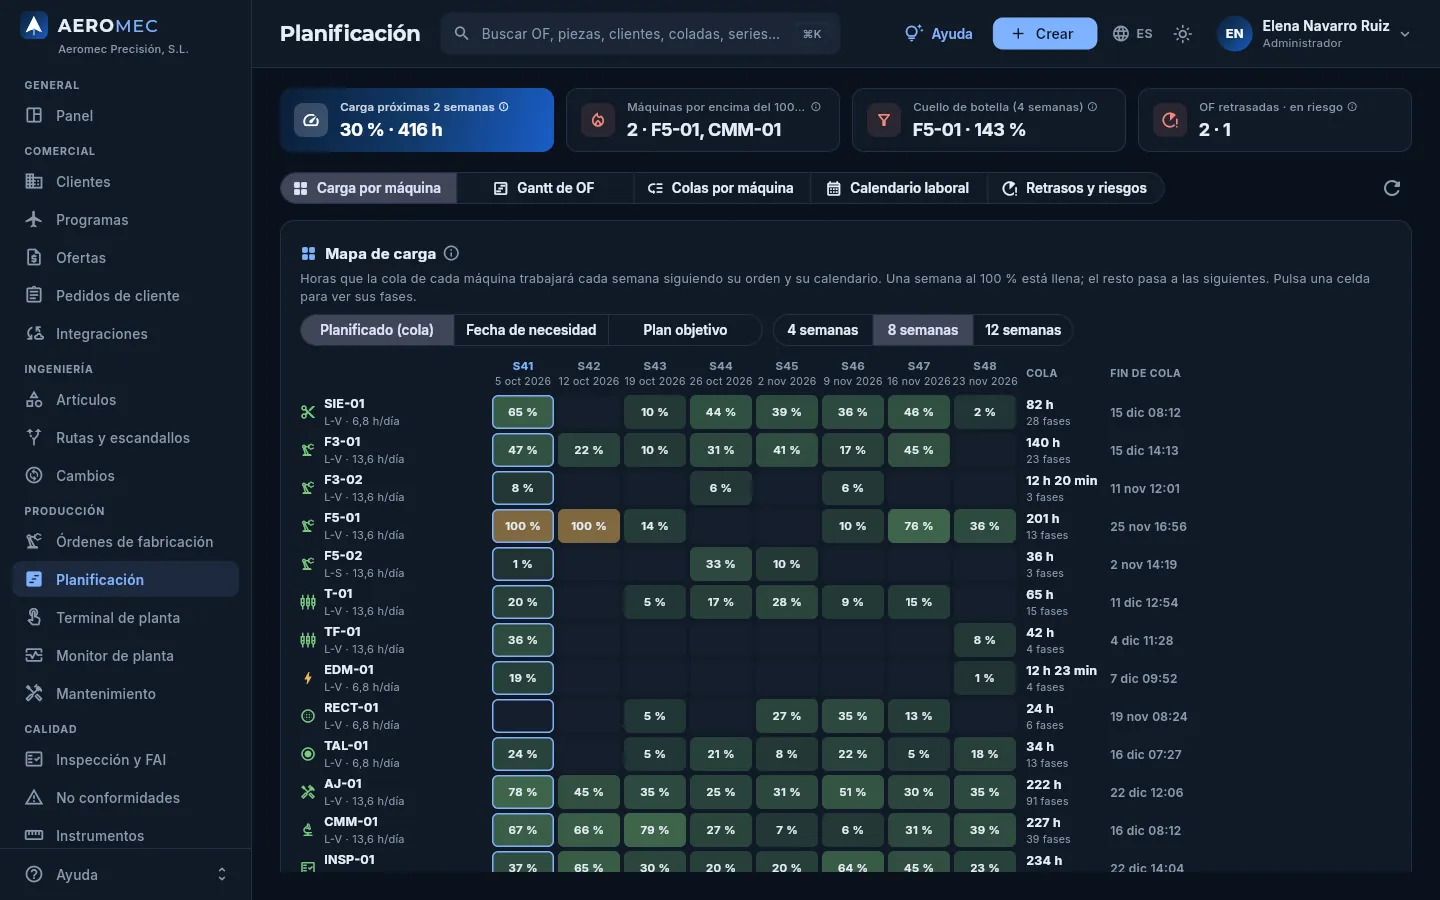Screen dimensions: 1440x900
Task: Open Monitor de planta
Action: [125, 656]
